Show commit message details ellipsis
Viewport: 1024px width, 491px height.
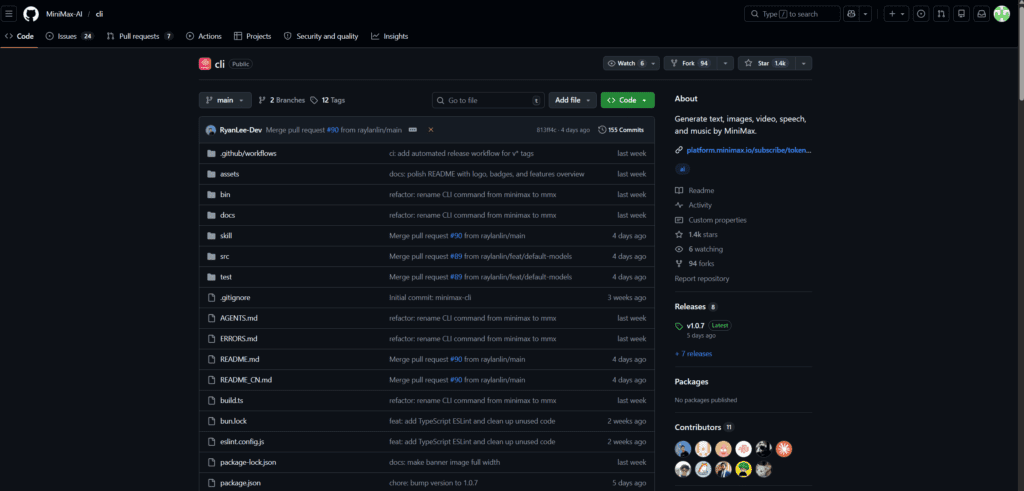pos(413,130)
